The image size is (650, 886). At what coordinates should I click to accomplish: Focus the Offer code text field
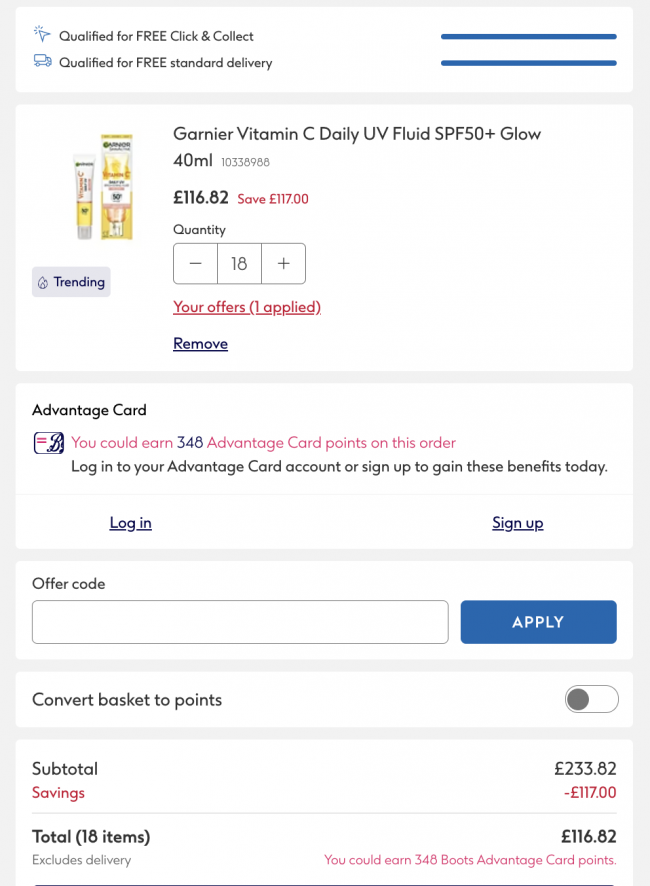[240, 622]
